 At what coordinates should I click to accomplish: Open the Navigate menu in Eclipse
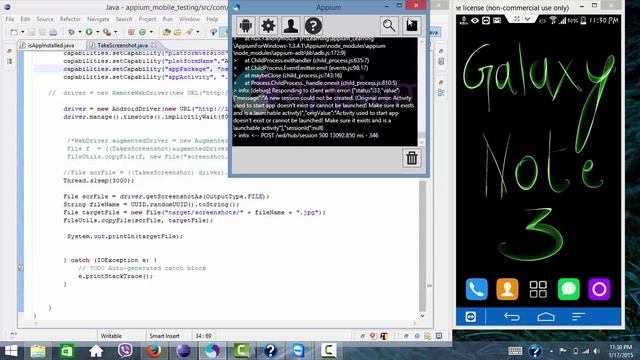pos(98,19)
